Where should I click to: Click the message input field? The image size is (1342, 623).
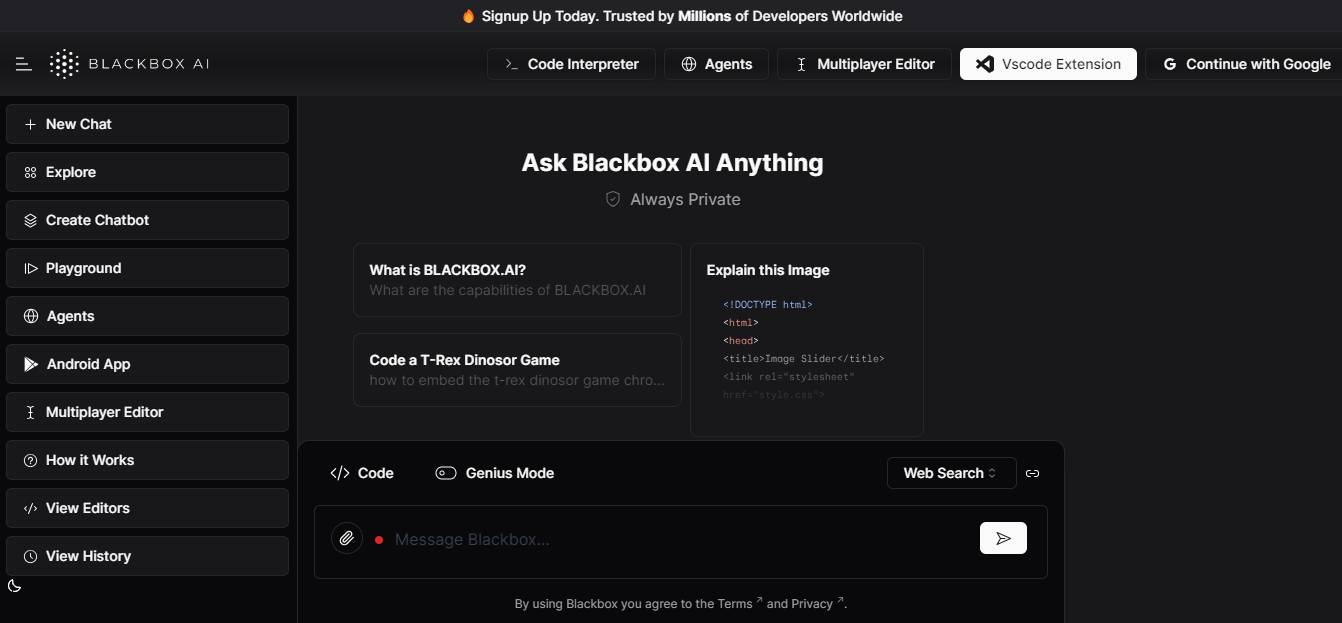coord(600,538)
